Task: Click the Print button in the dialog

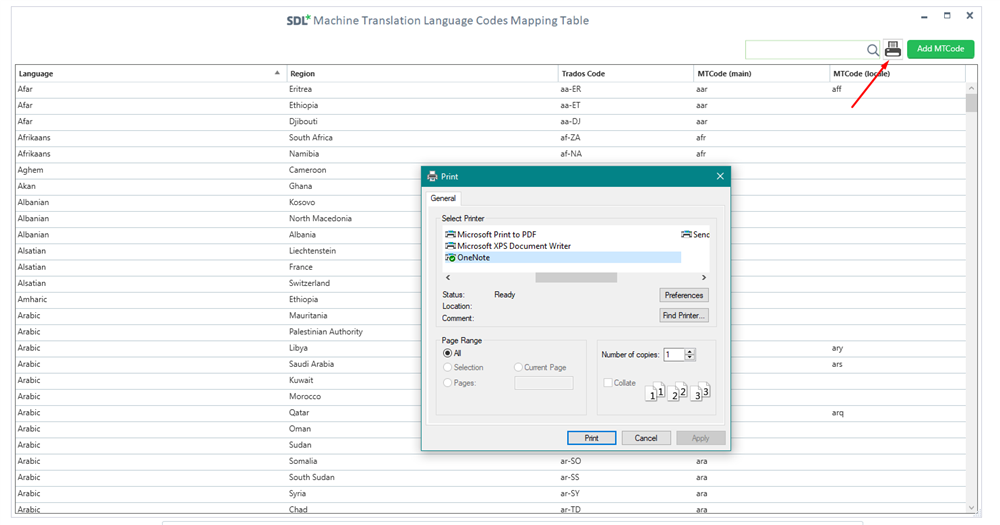Action: 591,438
